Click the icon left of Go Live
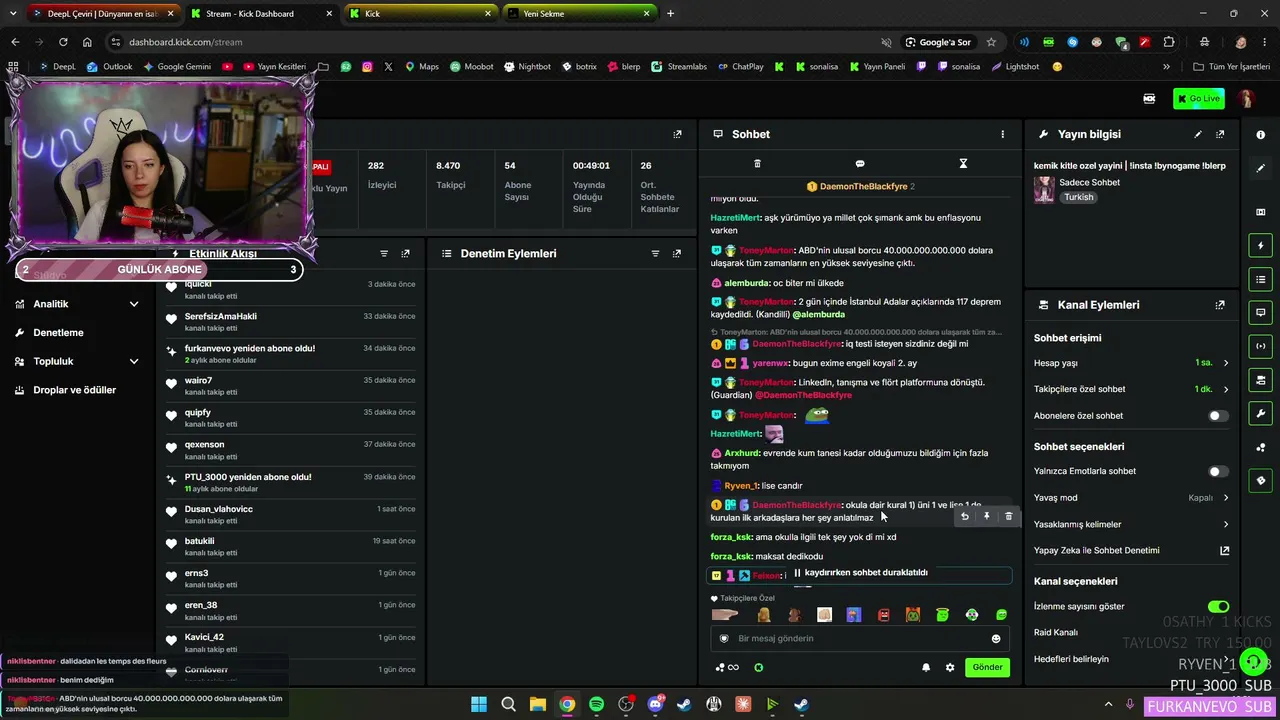This screenshot has width=1280, height=720. click(x=1149, y=98)
